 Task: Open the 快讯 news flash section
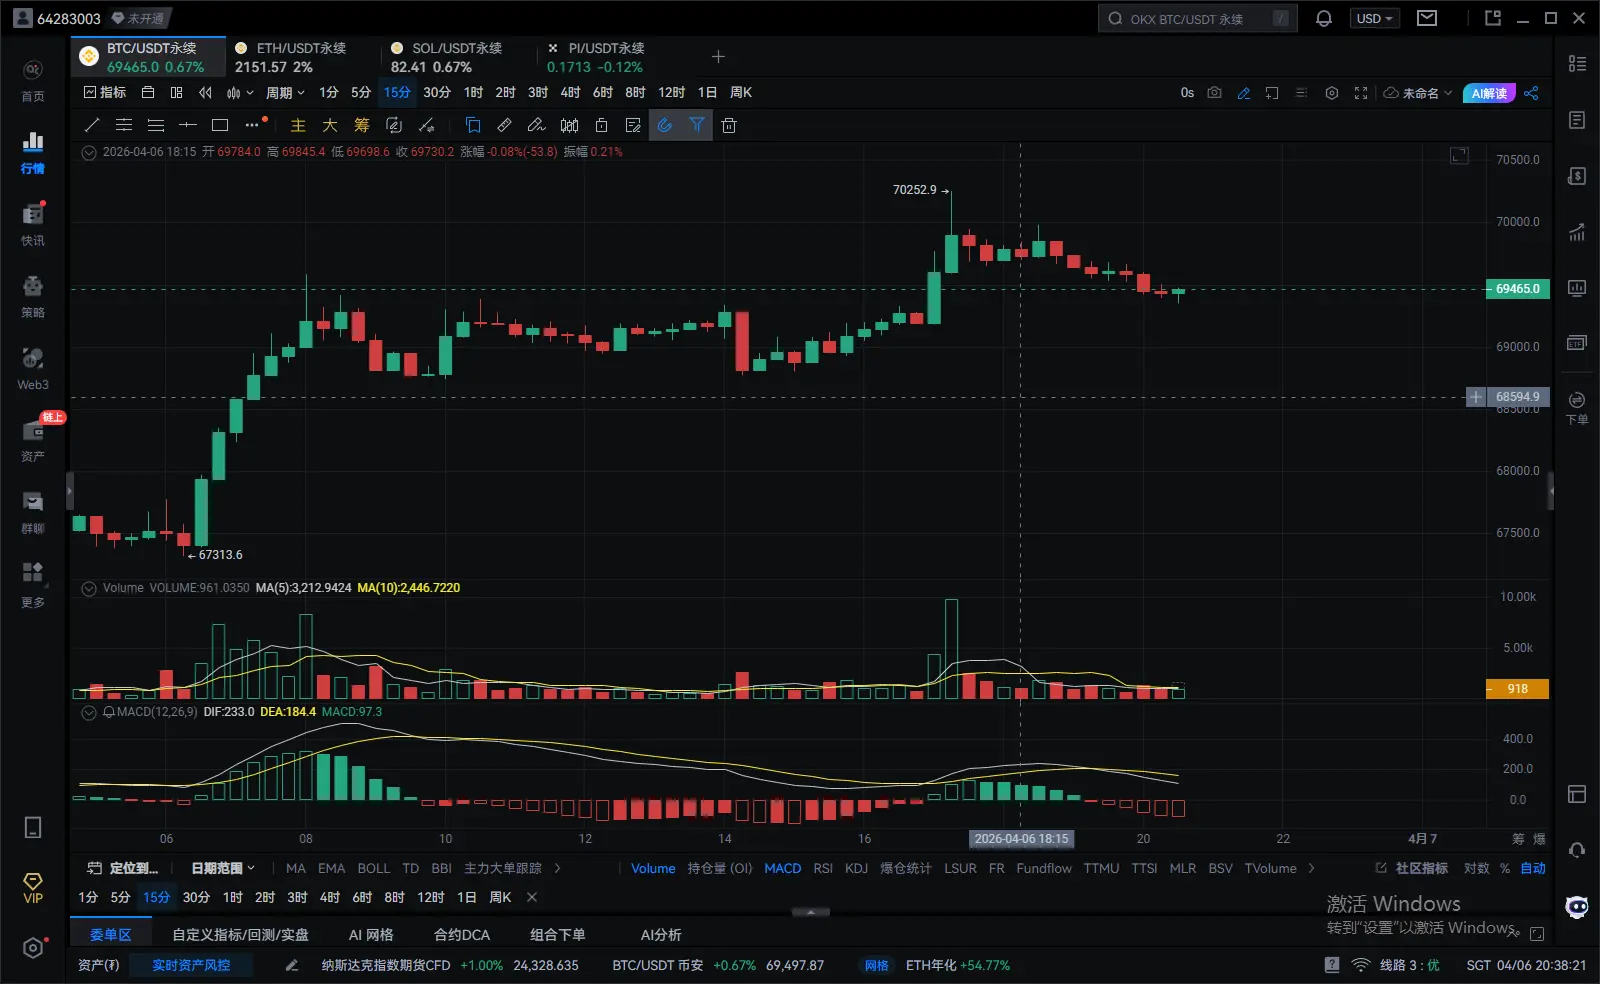(33, 224)
